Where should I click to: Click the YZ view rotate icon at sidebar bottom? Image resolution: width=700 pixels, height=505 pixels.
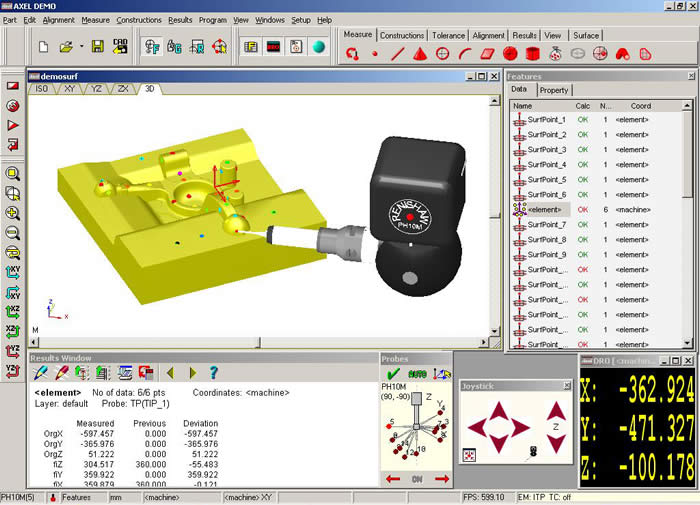pos(12,371)
